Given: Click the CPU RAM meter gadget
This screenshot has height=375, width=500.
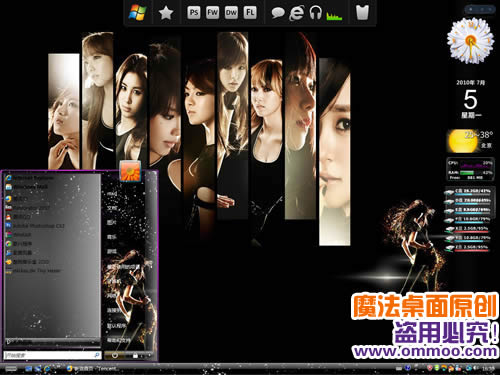Looking at the screenshot, I should [470, 169].
